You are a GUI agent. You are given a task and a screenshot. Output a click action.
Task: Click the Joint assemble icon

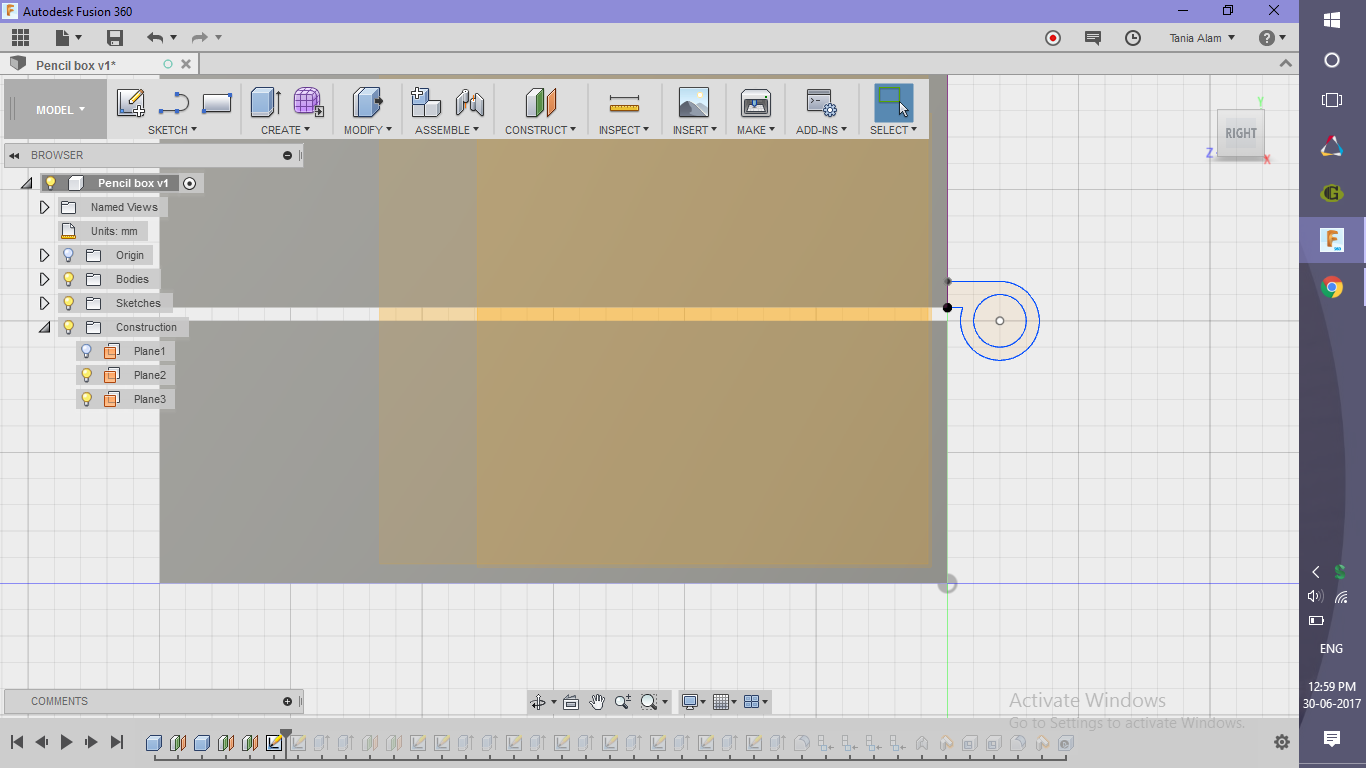tap(469, 103)
